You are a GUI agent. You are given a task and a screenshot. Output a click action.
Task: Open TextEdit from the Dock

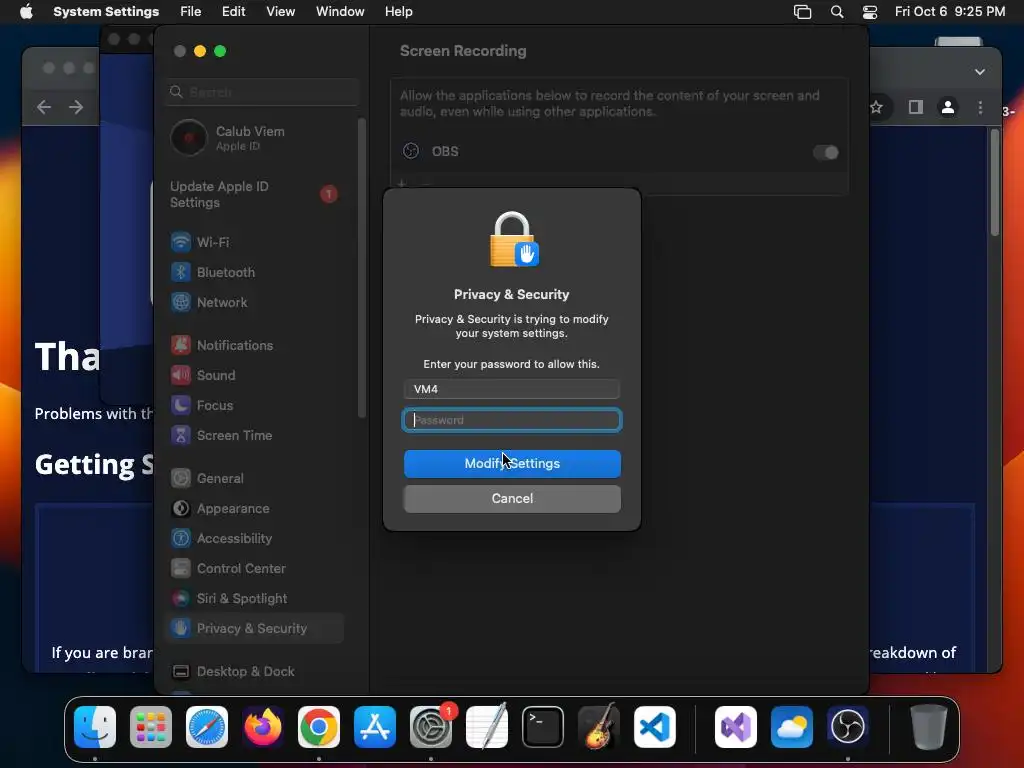tap(487, 727)
